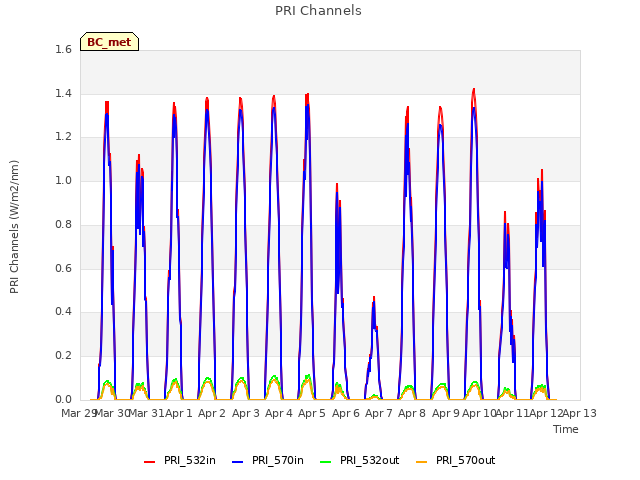Select the 1.2 y-axis tick label
This screenshot has width=640, height=480.
[x=63, y=137]
